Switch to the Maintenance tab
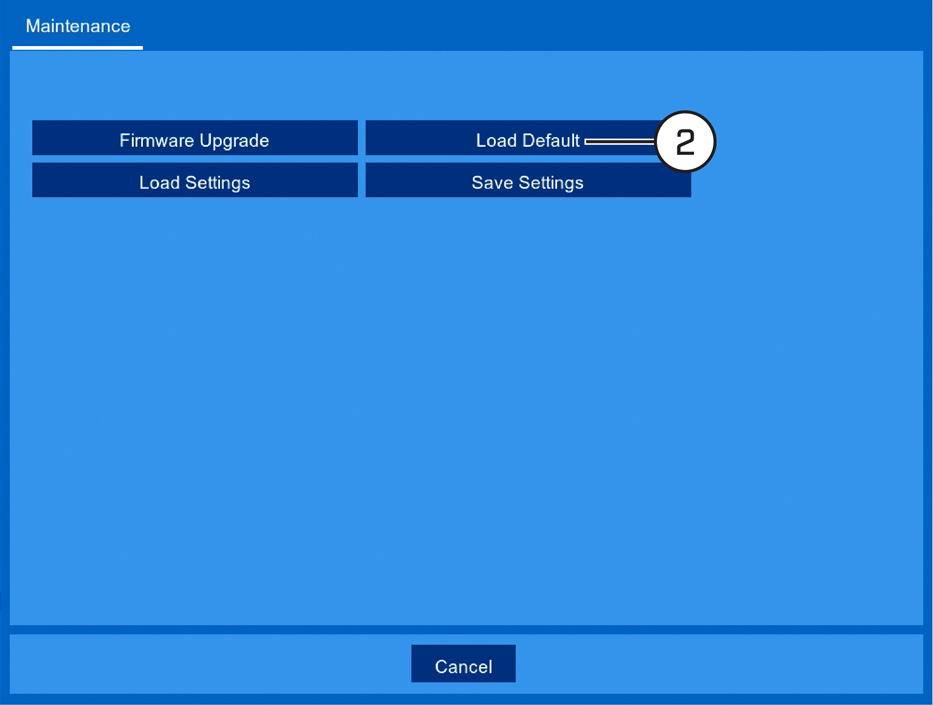 click(77, 26)
